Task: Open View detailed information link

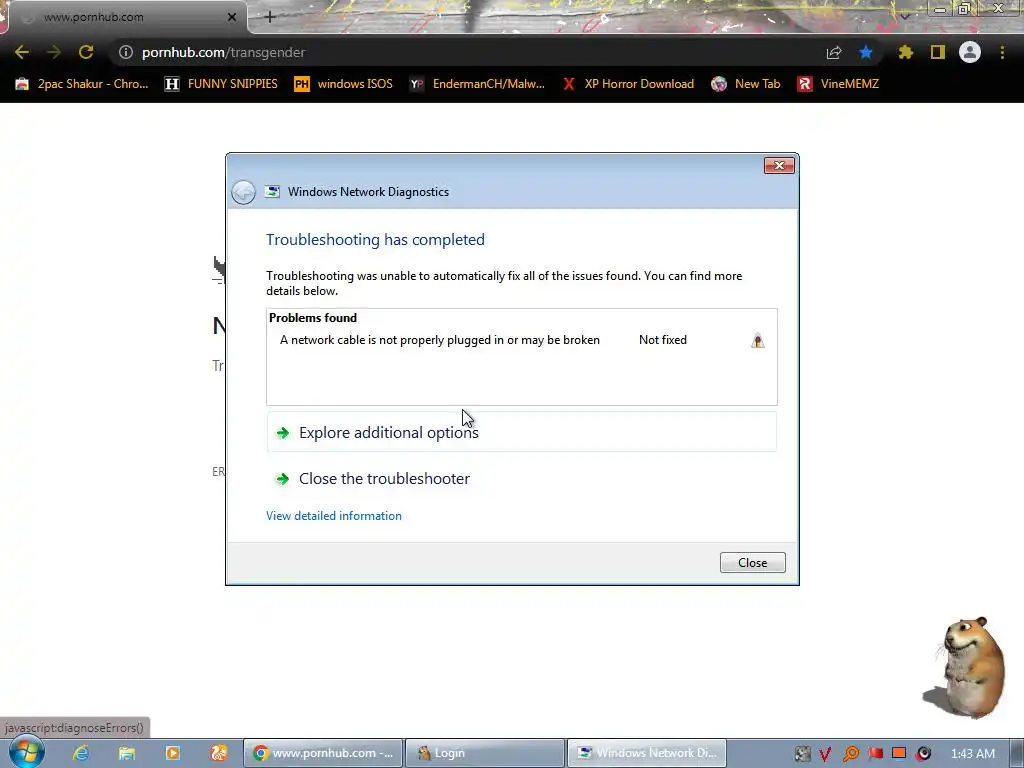Action: click(334, 516)
